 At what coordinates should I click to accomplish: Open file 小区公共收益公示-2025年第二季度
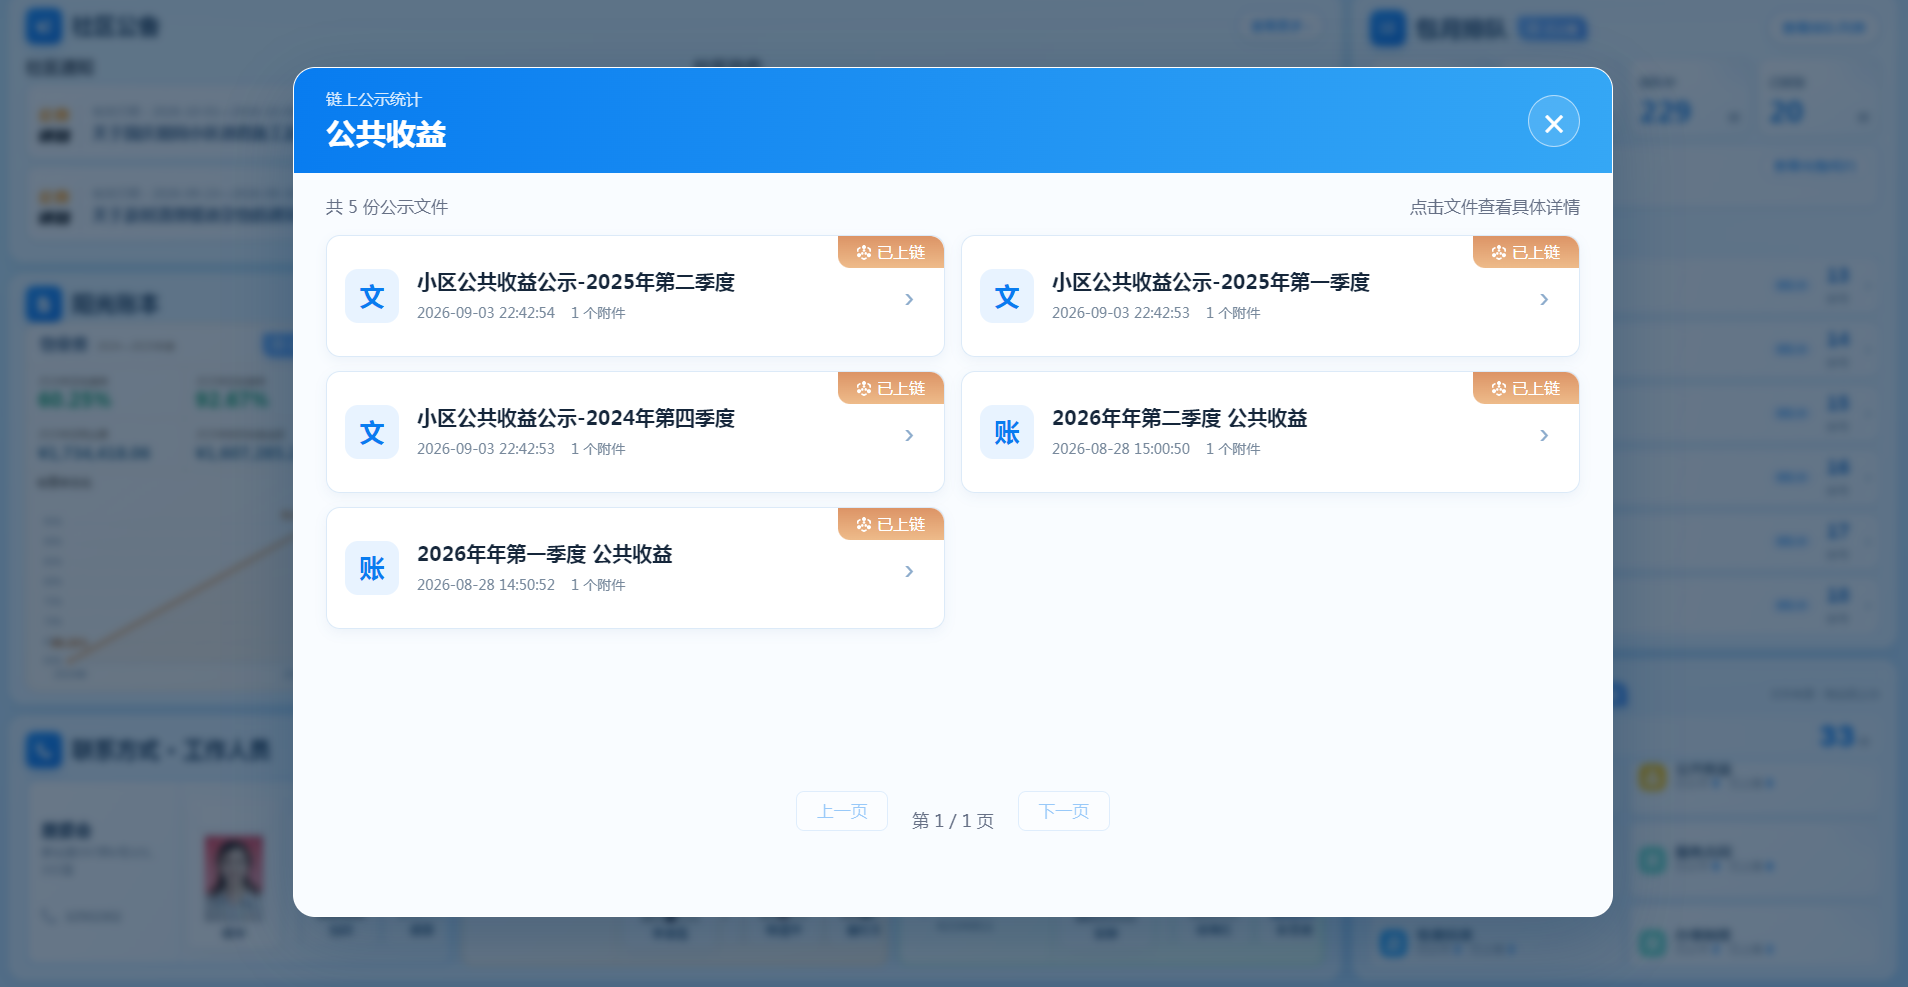tap(635, 296)
